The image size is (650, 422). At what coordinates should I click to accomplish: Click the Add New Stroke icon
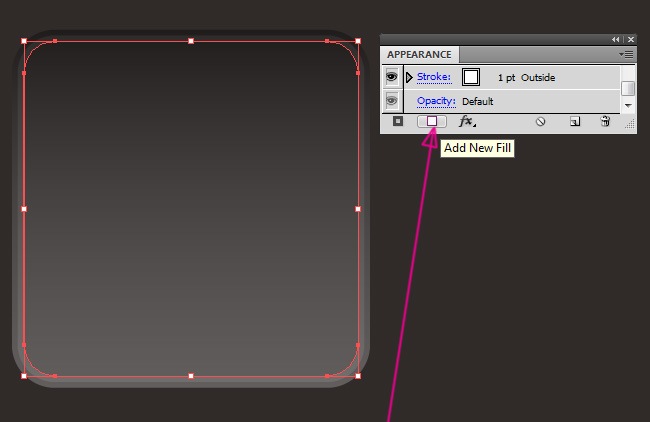point(398,121)
